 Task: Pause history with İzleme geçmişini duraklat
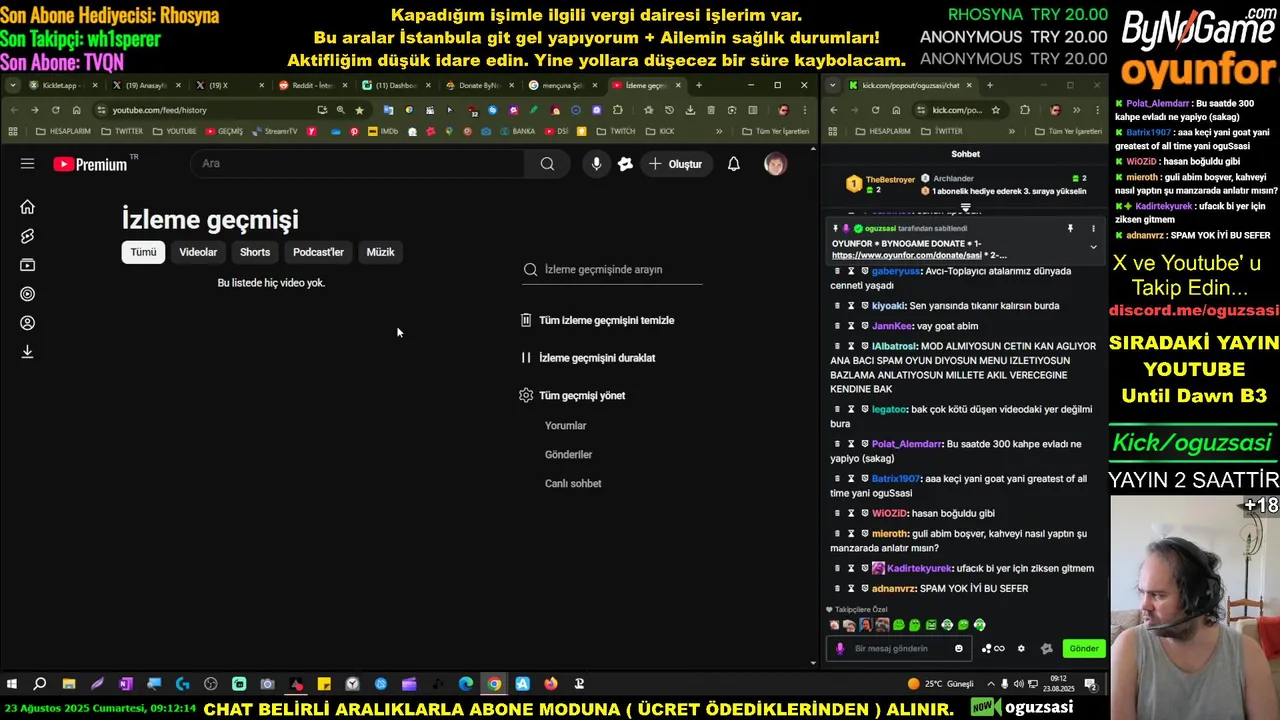pyautogui.click(x=588, y=358)
